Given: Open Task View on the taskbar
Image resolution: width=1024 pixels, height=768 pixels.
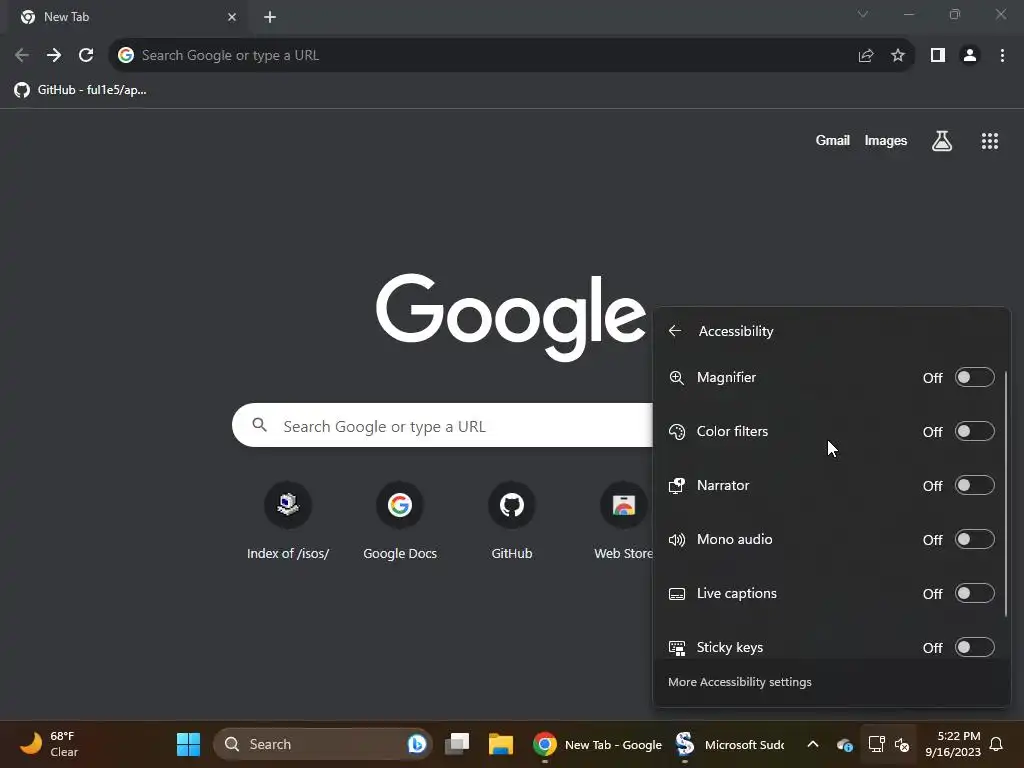Looking at the screenshot, I should 457,744.
